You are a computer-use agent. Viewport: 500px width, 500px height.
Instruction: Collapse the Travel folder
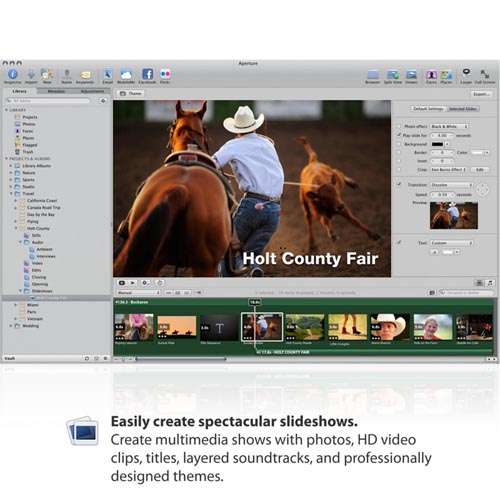pyautogui.click(x=11, y=193)
